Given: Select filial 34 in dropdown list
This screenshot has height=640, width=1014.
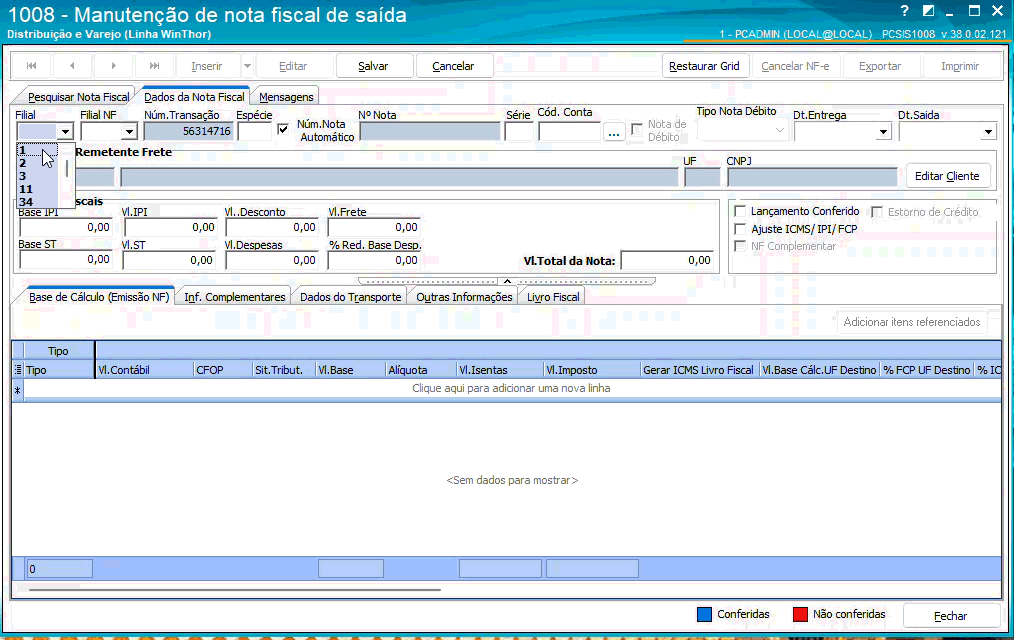Looking at the screenshot, I should point(38,202).
